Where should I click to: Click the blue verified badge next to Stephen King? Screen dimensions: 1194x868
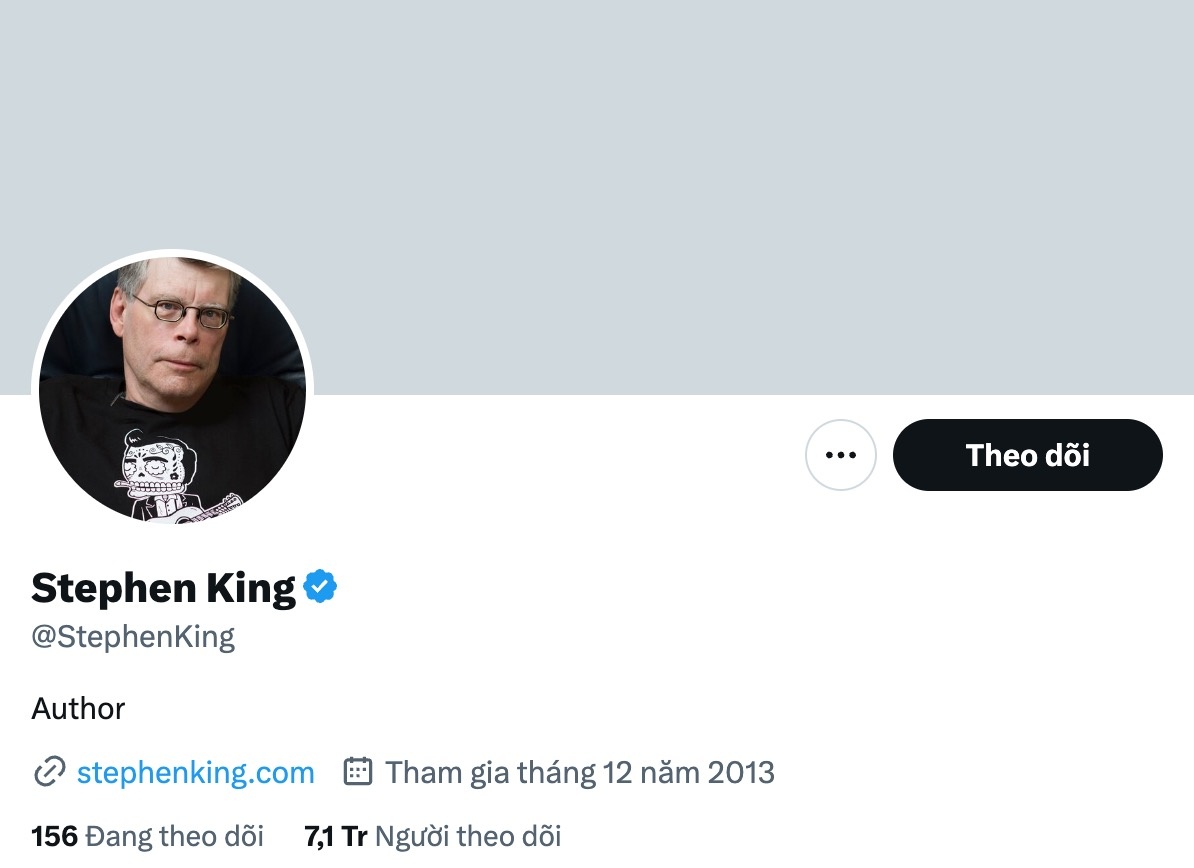click(321, 587)
